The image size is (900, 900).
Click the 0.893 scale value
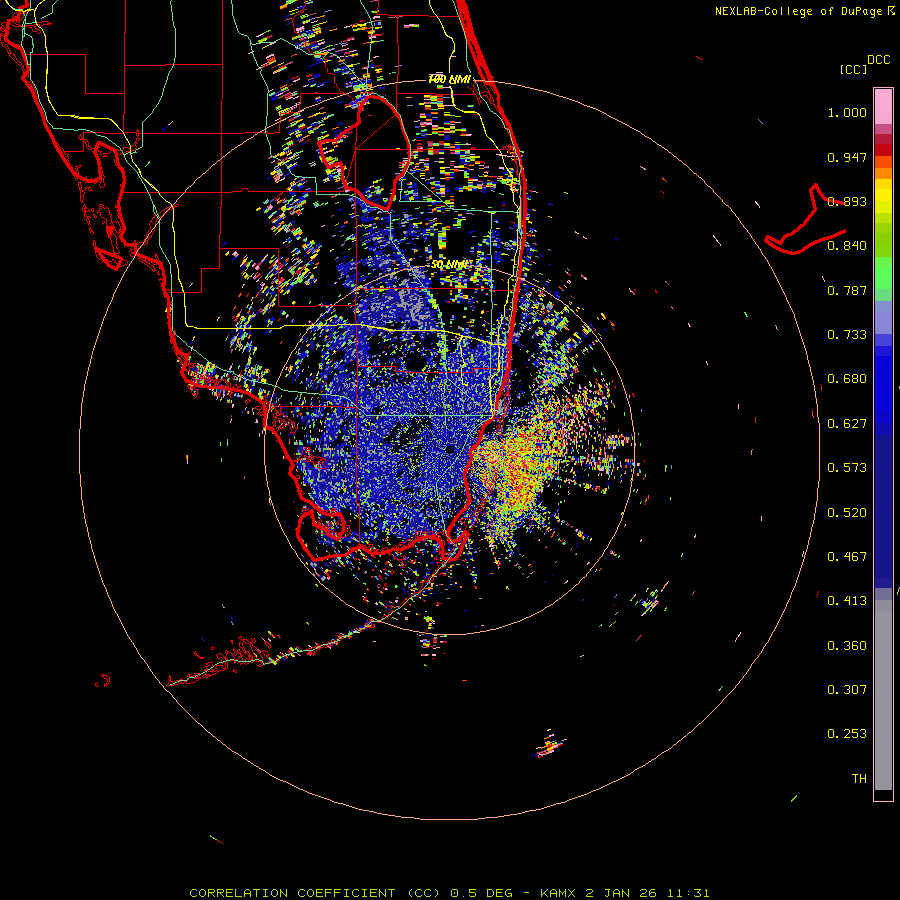pos(847,201)
